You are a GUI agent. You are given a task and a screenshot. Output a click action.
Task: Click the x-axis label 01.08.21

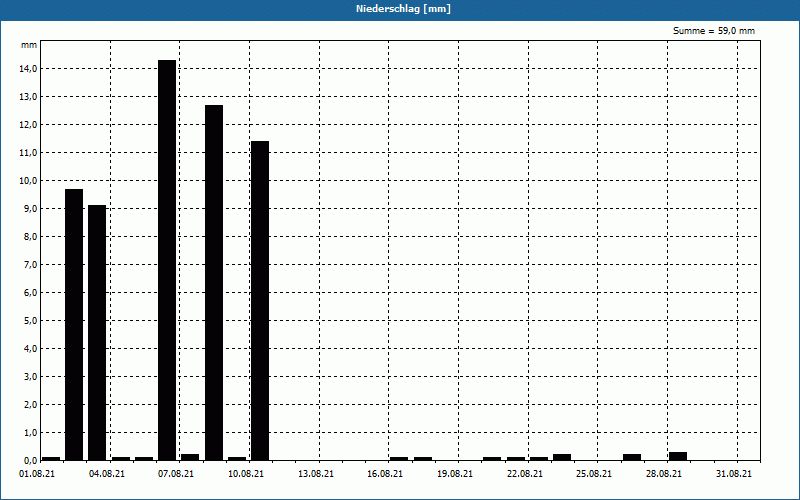tap(37, 474)
